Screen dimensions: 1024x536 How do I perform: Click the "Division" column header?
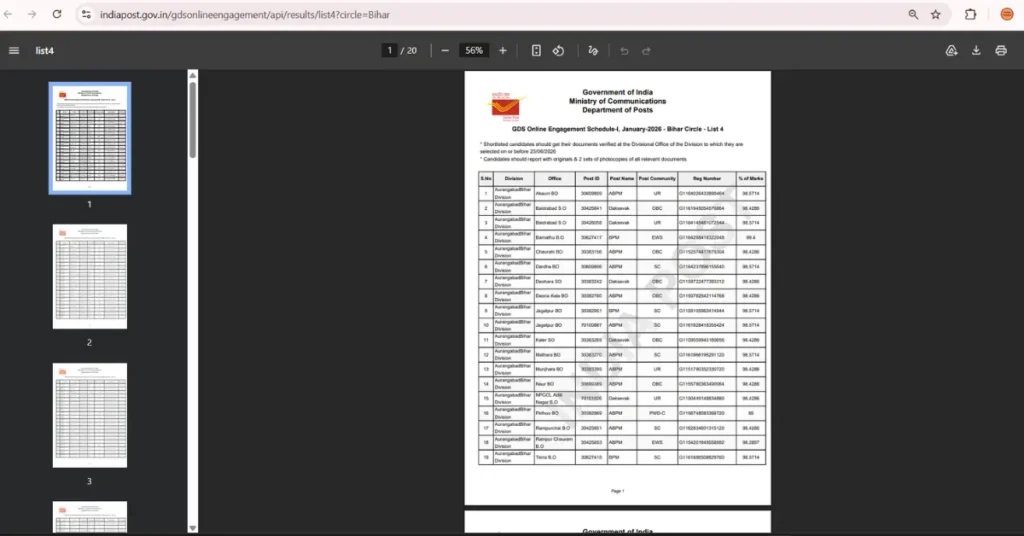[514, 178]
